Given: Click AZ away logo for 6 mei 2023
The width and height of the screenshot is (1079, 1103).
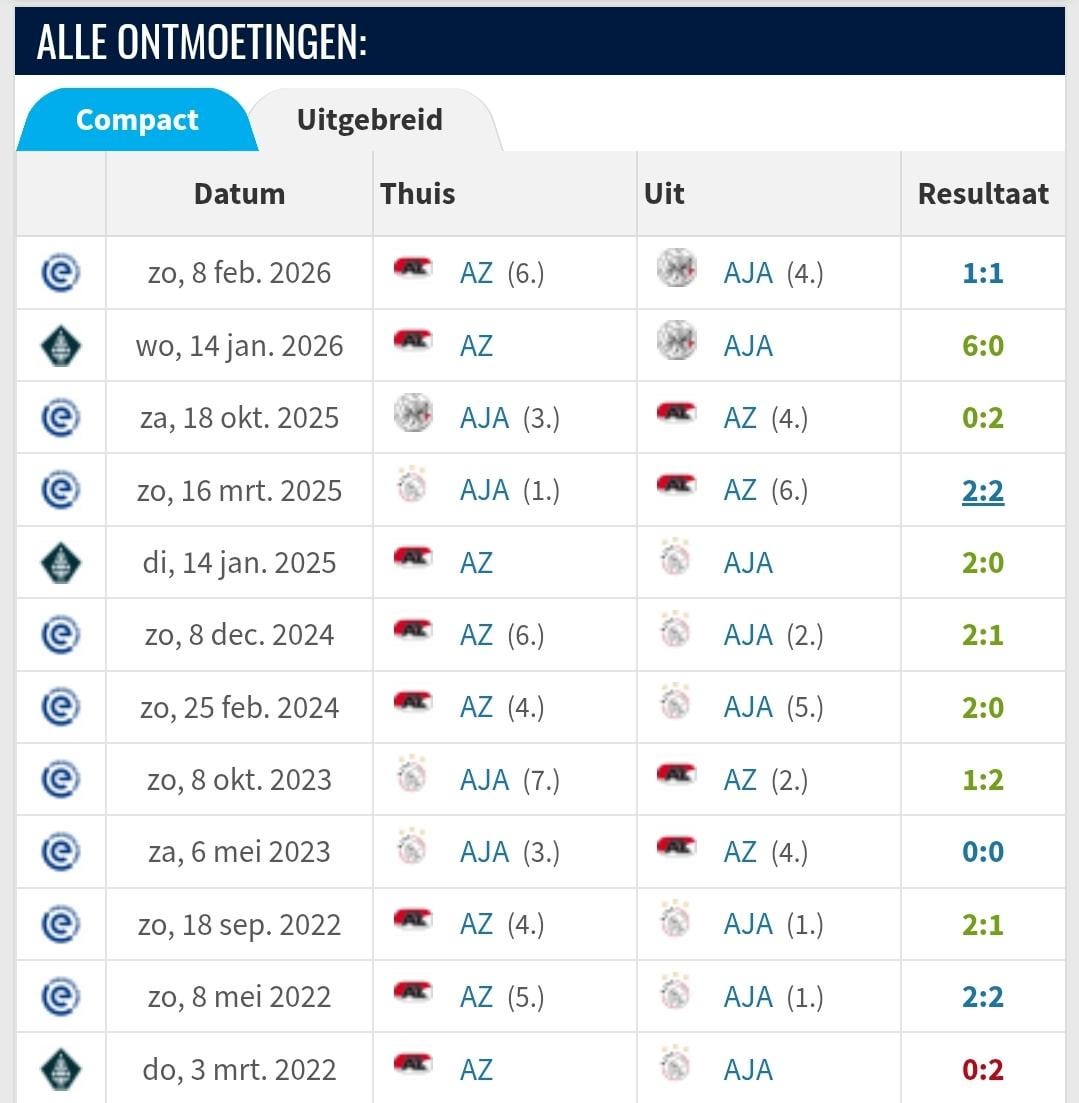Looking at the screenshot, I should (x=676, y=847).
